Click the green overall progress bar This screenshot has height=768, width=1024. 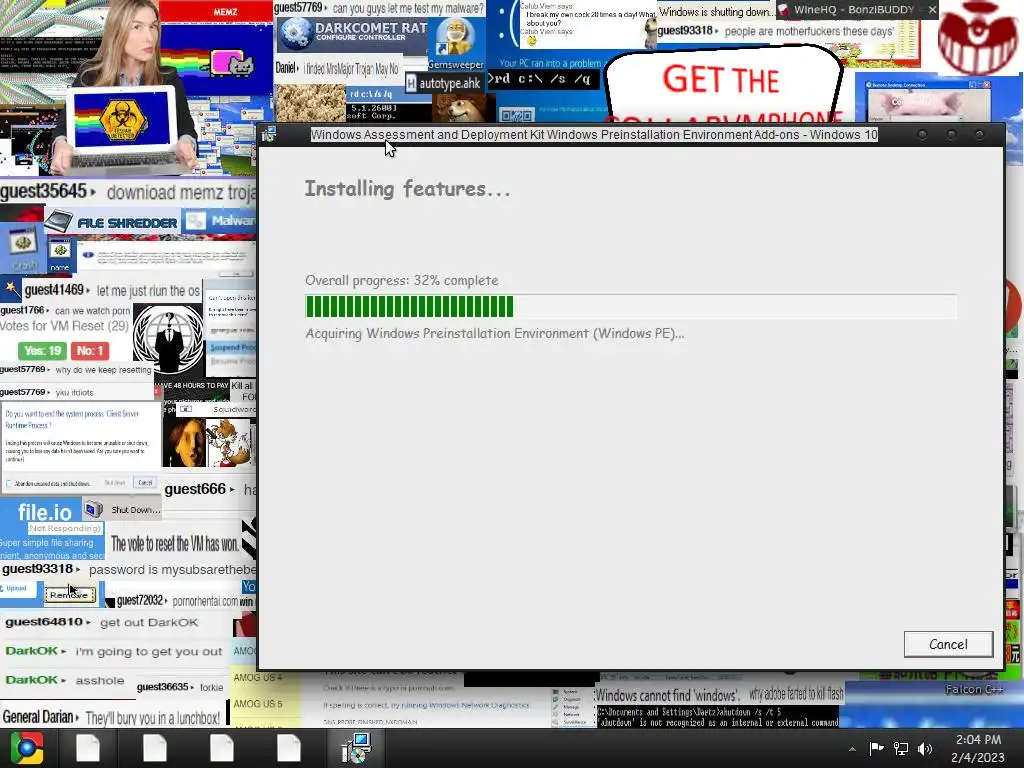point(631,306)
